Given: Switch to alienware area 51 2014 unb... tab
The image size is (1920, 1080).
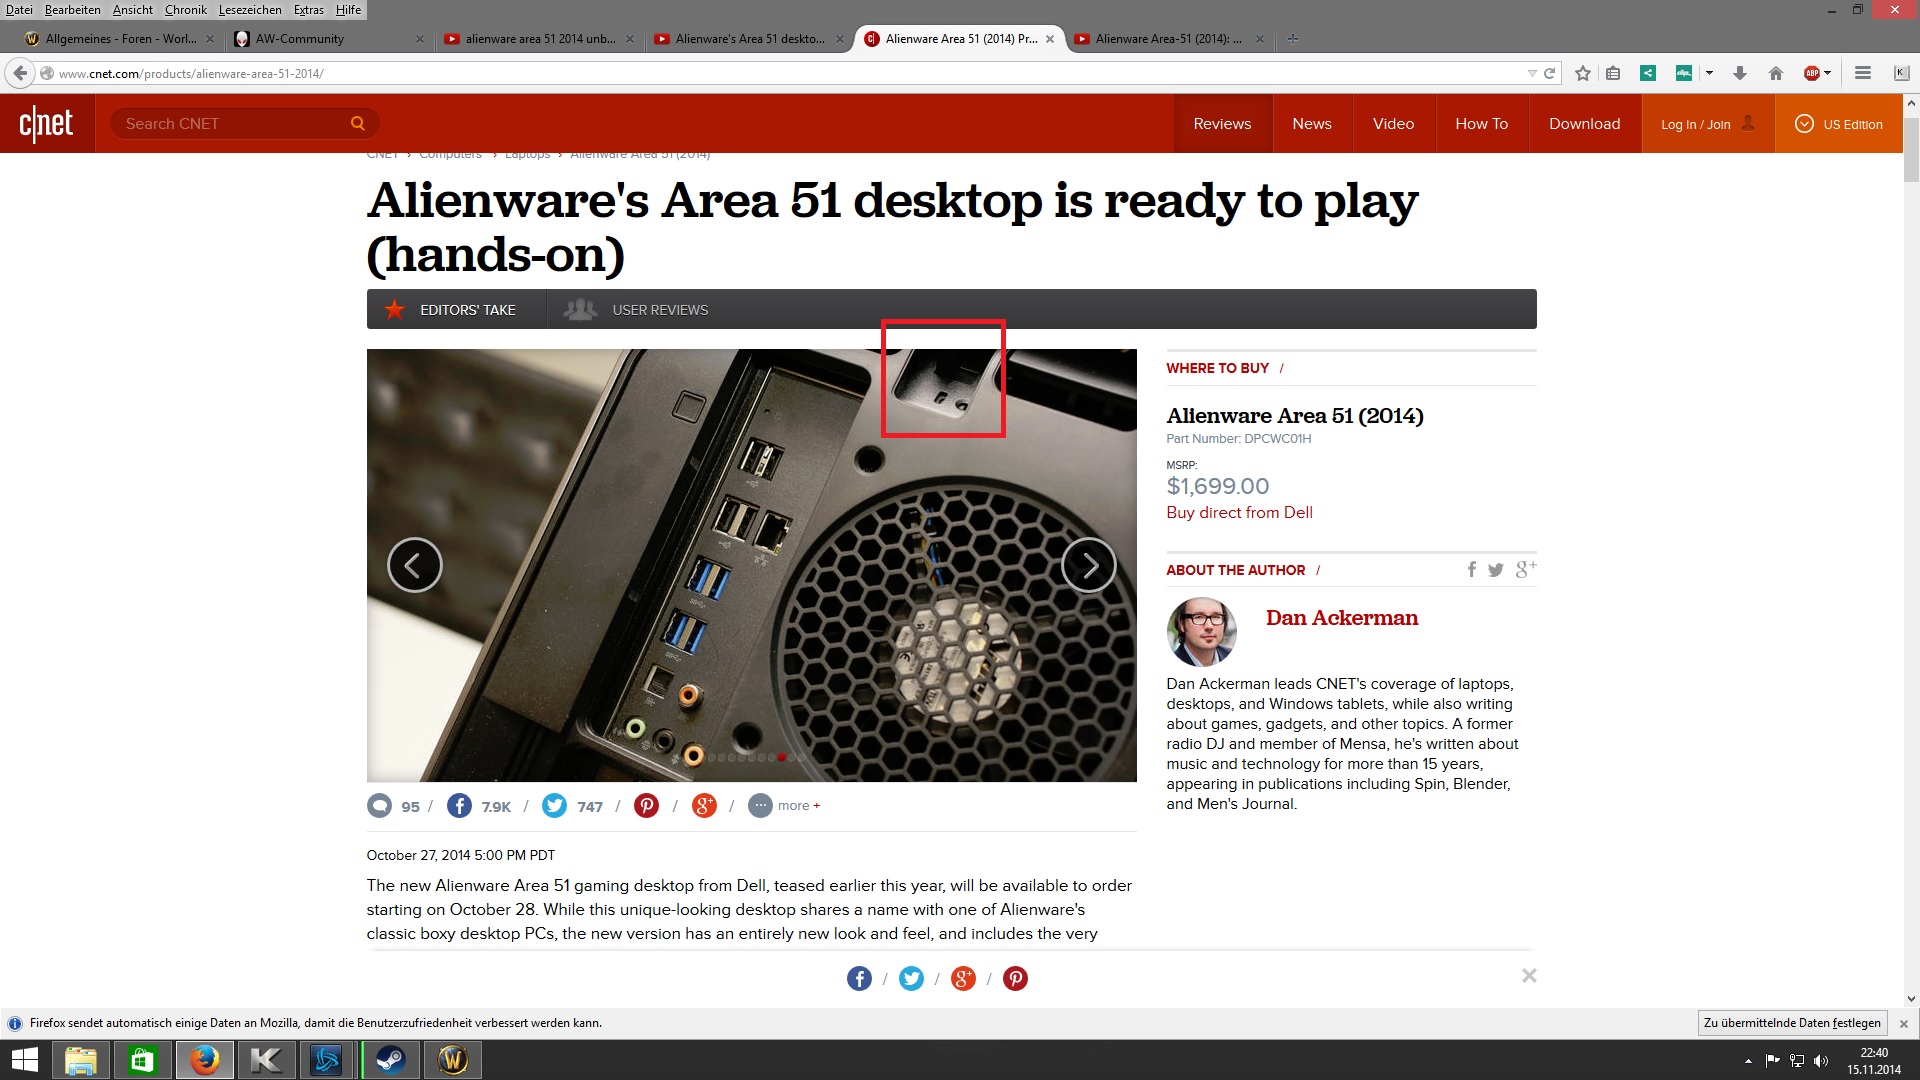Looking at the screenshot, I should 538,39.
